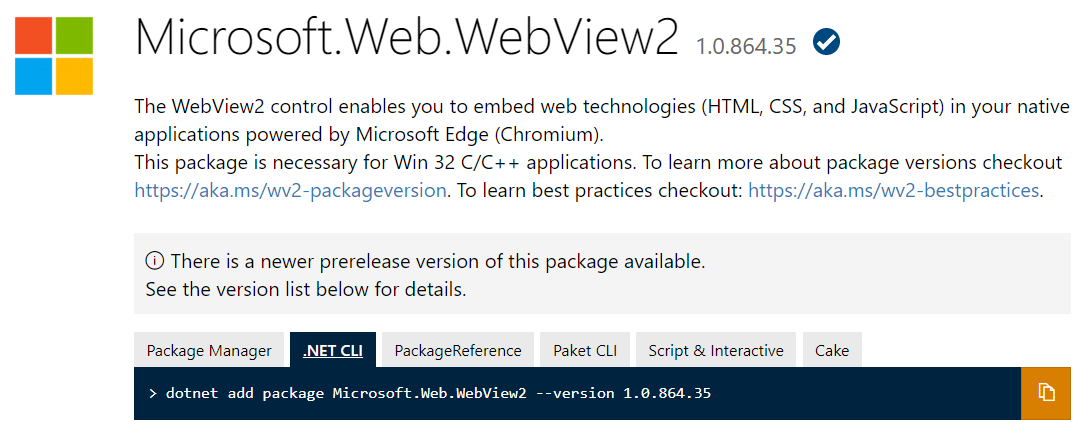Click the info icon in prerelease notice
The height and width of the screenshot is (444, 1079).
pos(154,262)
